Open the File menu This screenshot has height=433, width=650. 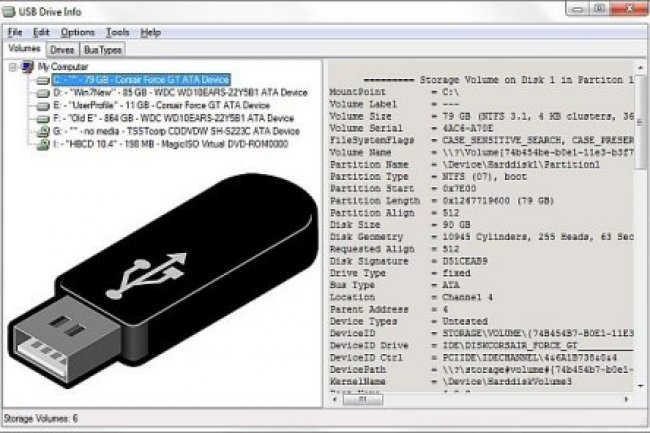[15, 32]
